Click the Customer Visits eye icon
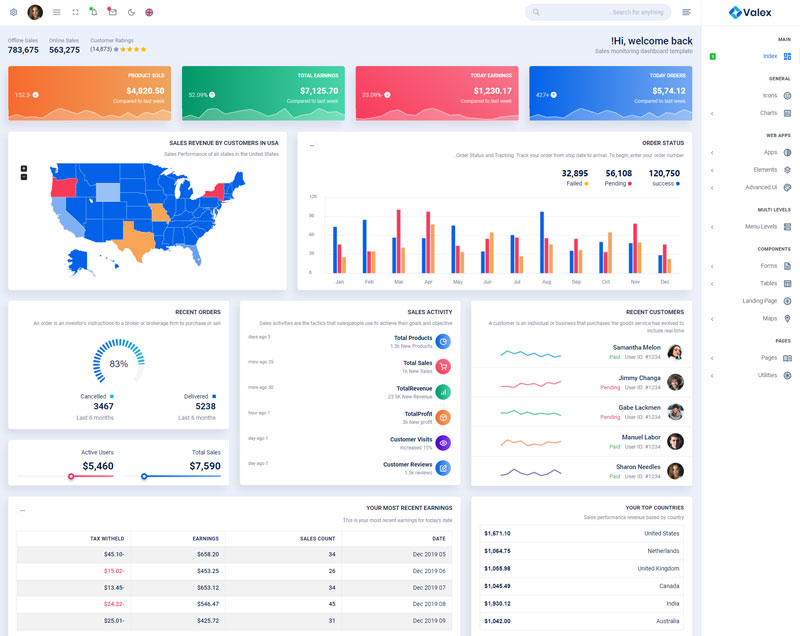Screen dimensions: 800x636 click(x=442, y=442)
